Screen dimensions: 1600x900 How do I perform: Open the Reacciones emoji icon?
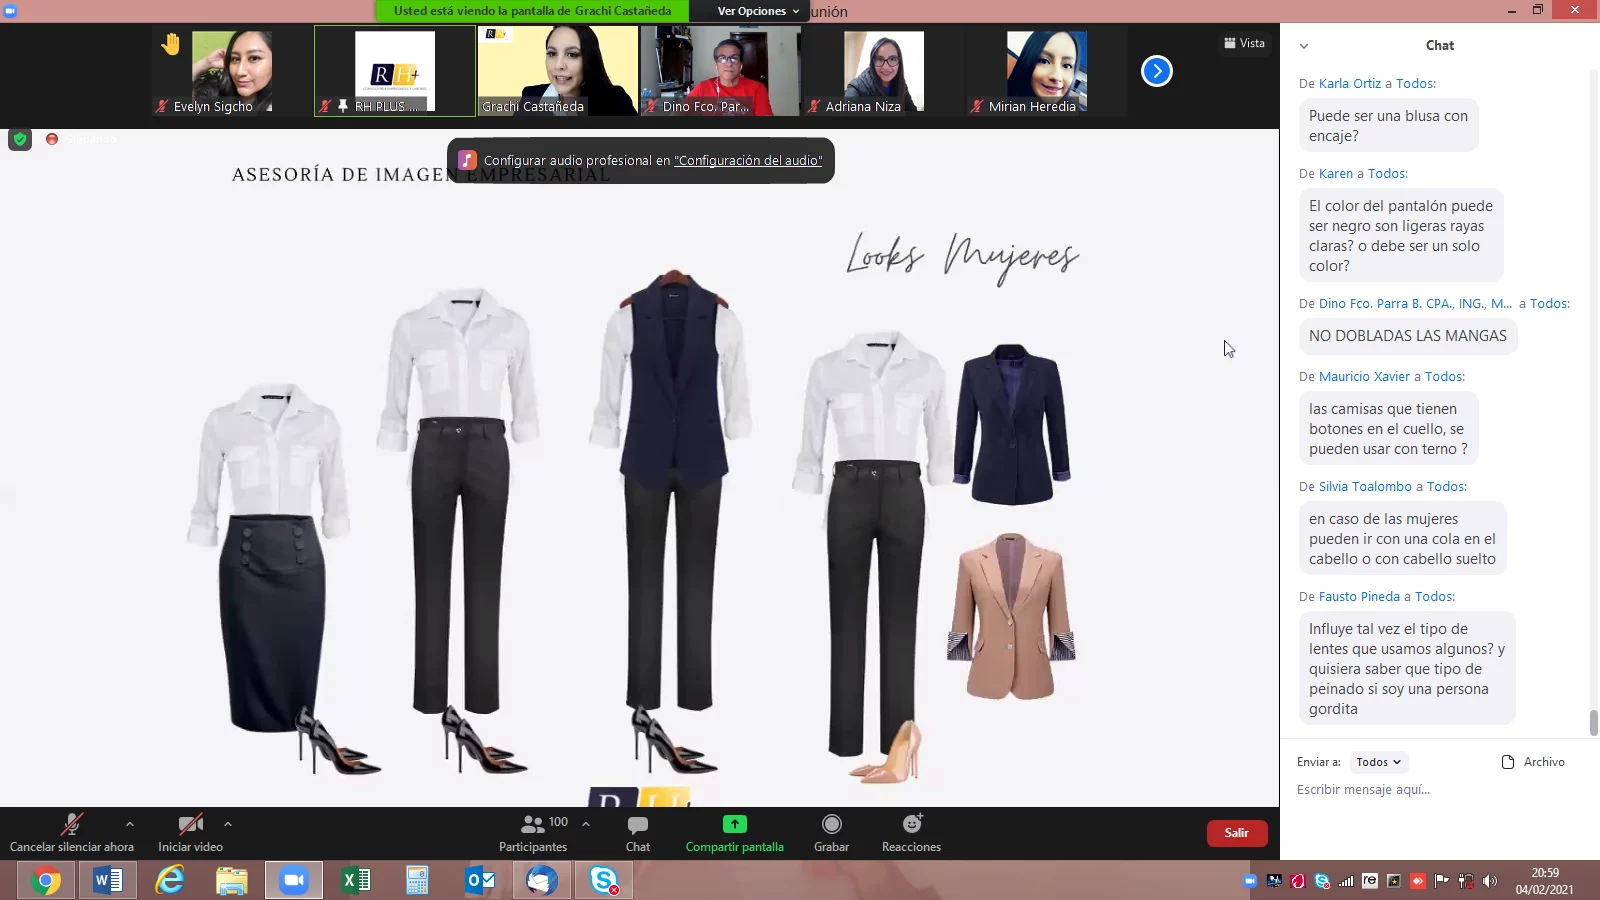(x=911, y=824)
